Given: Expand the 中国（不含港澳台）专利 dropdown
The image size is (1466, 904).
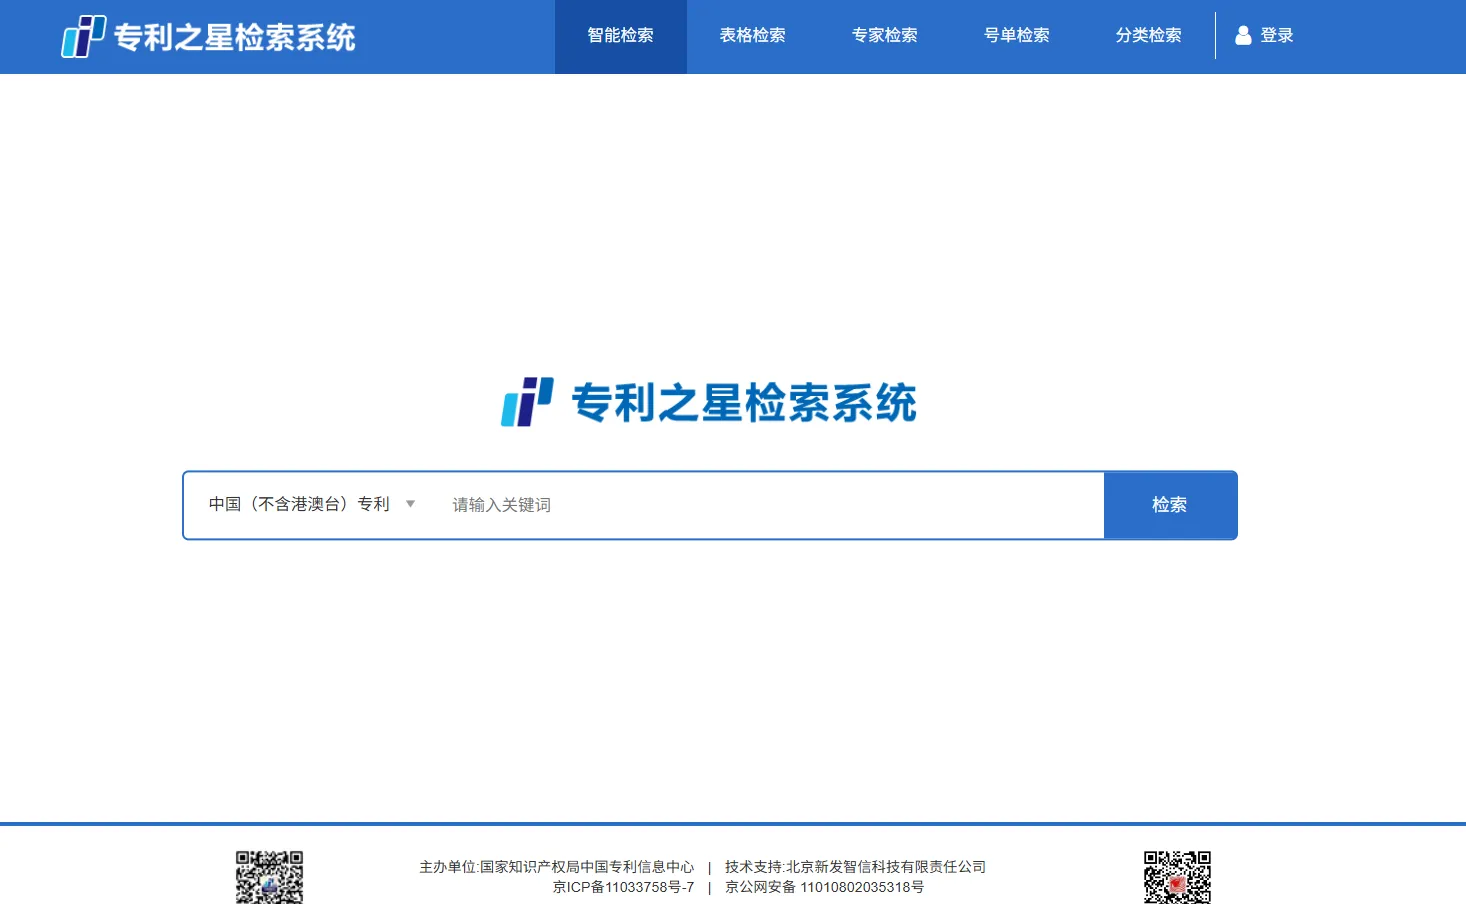Looking at the screenshot, I should (312, 504).
